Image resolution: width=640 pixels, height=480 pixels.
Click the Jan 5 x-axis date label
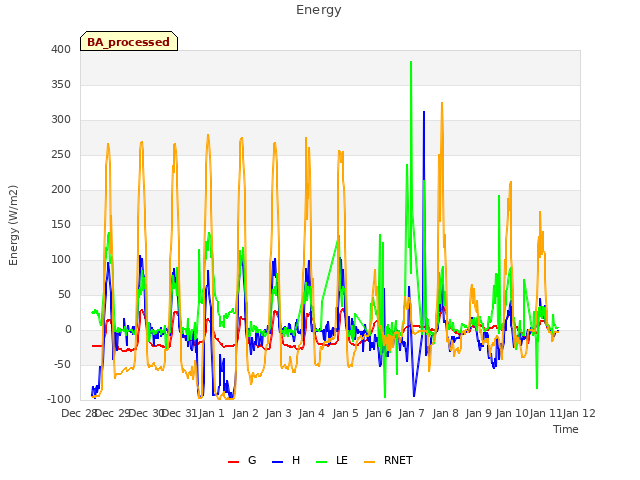coord(345,413)
